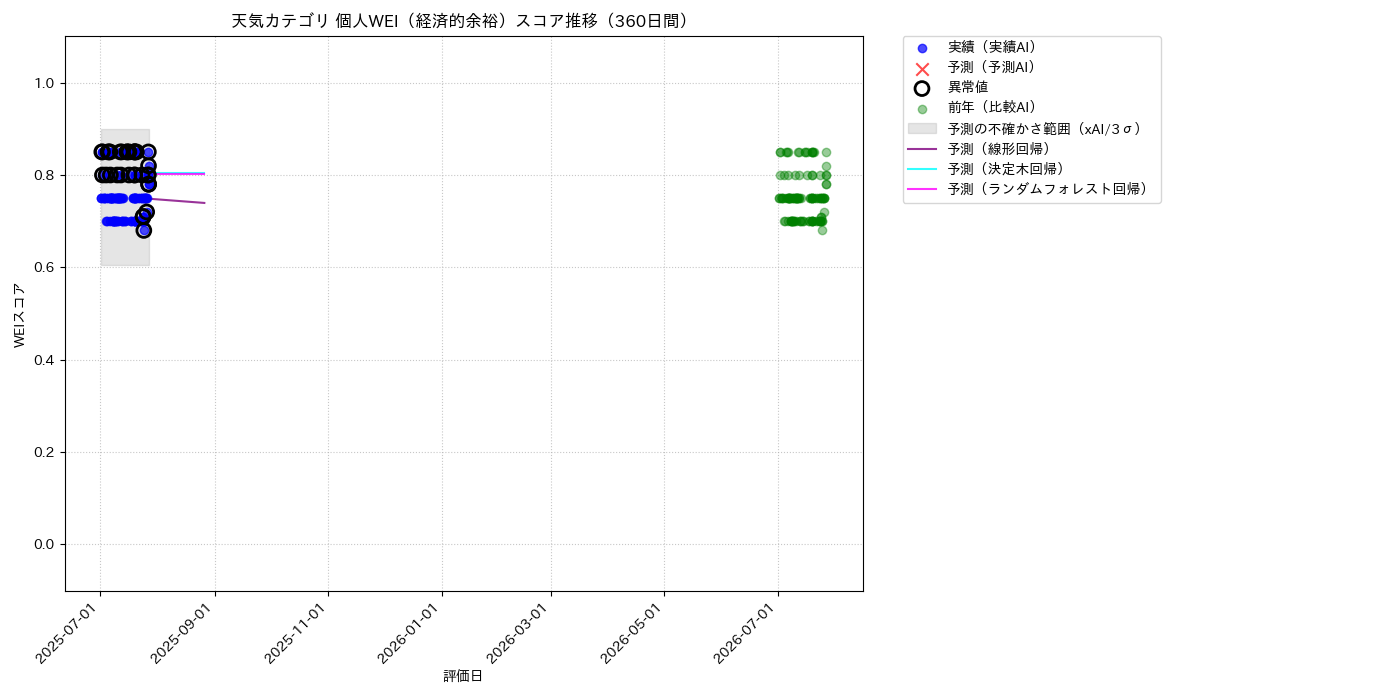Click the gray uncertainty range legend swatch
The image size is (1400, 700).
pos(922,129)
